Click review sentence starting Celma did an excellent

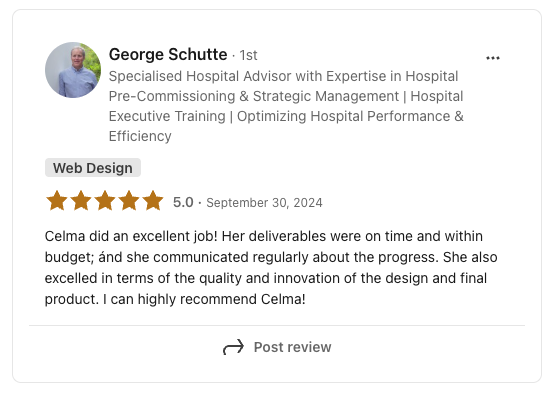click(131, 236)
